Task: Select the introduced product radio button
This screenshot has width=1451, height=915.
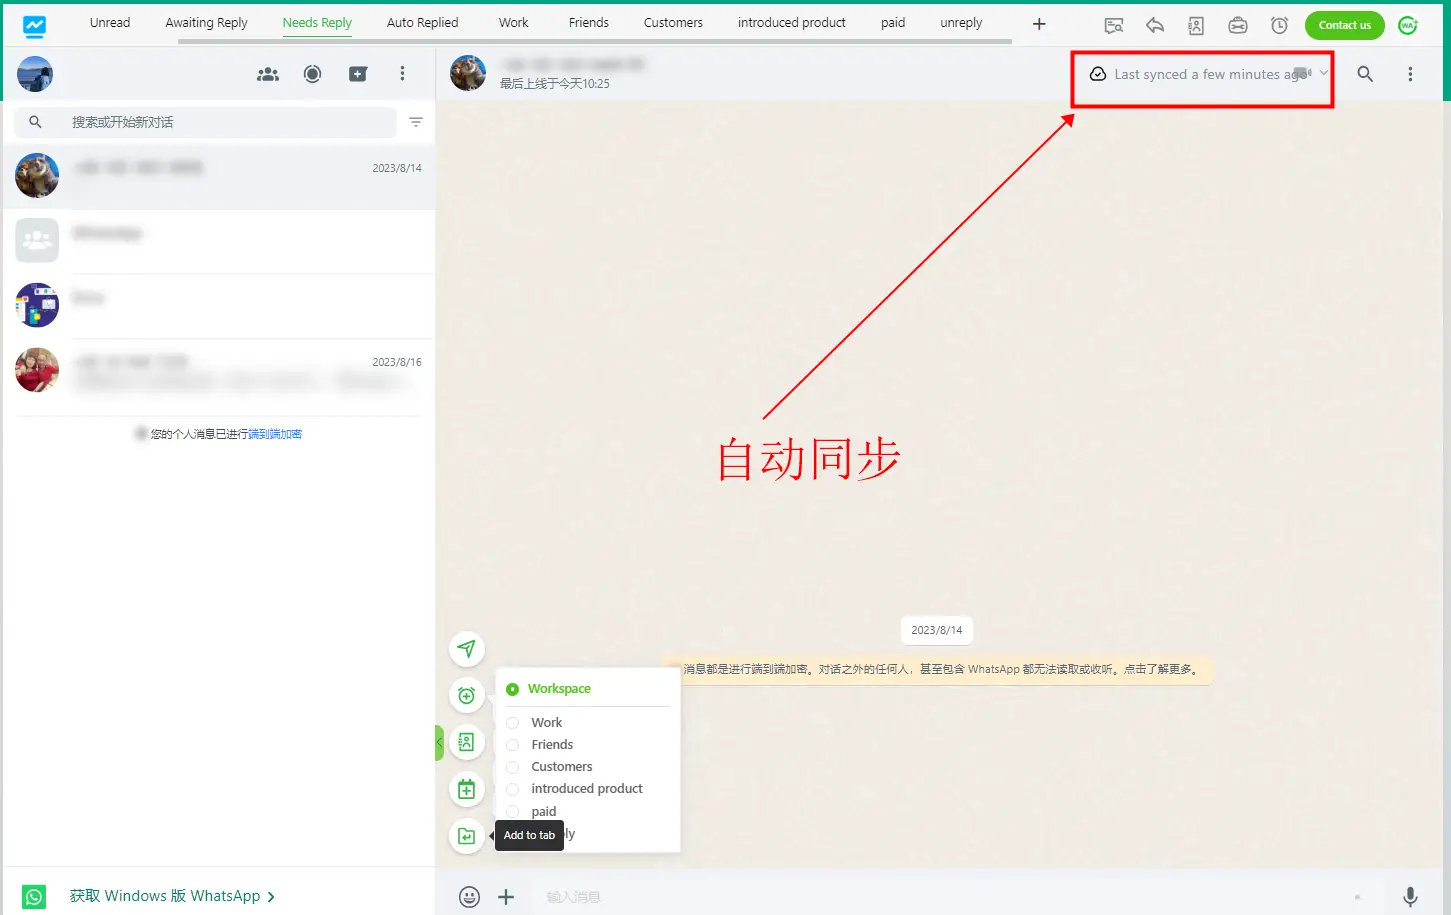Action: 512,788
